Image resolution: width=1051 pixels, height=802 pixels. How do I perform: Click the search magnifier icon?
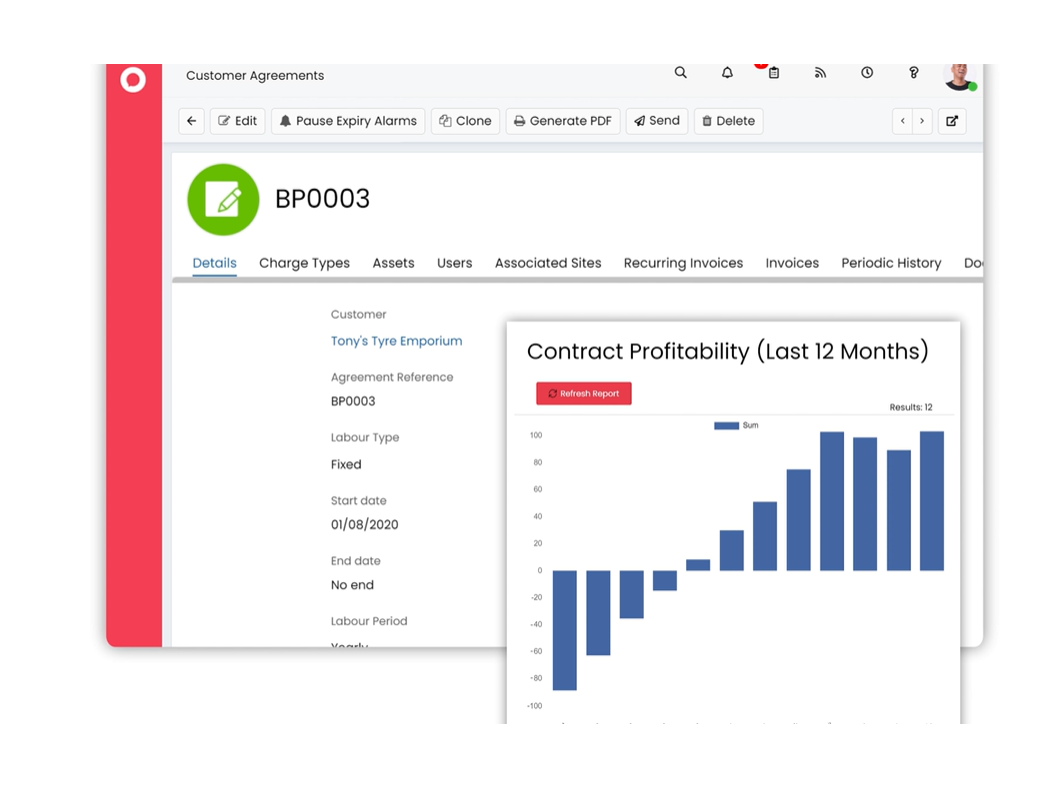click(x=680, y=73)
